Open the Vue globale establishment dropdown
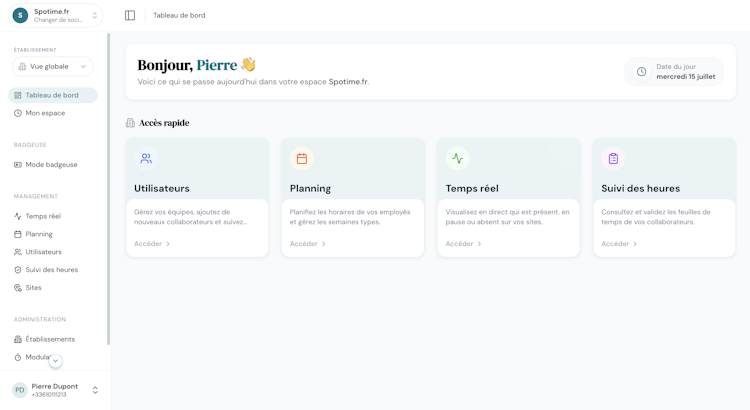750x410 pixels. (53, 66)
